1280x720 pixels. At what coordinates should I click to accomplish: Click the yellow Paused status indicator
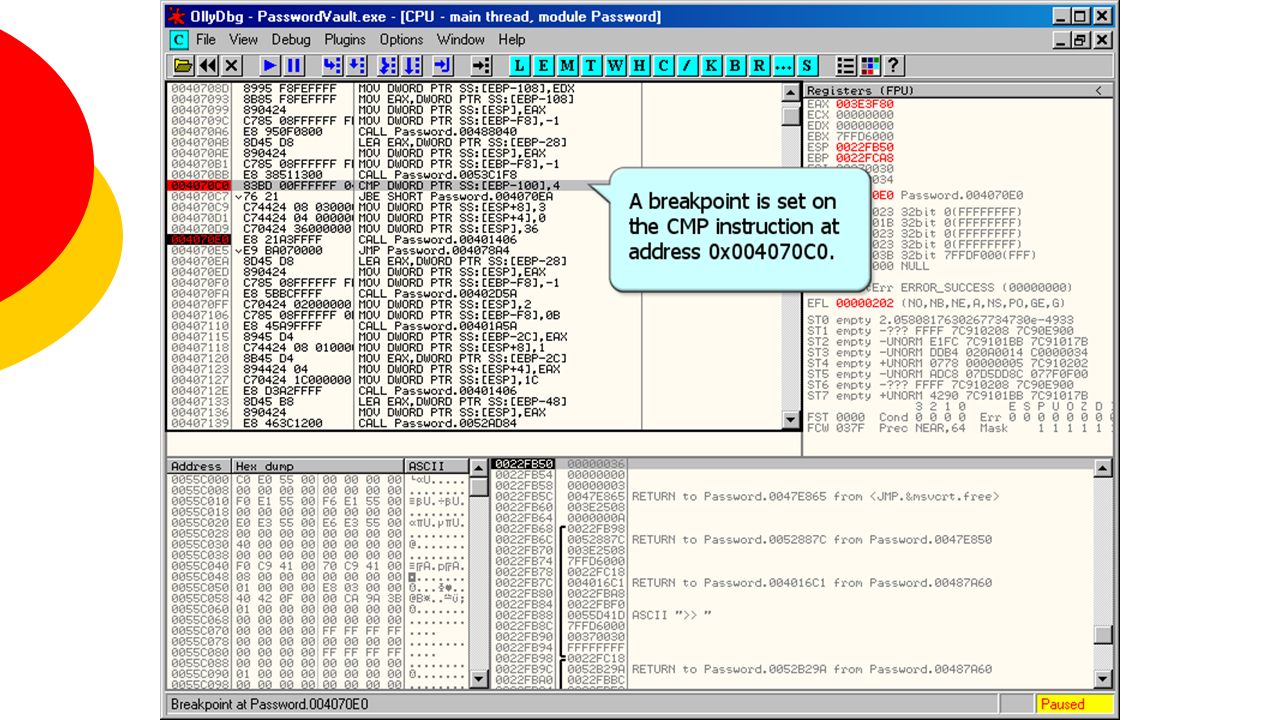(1075, 704)
